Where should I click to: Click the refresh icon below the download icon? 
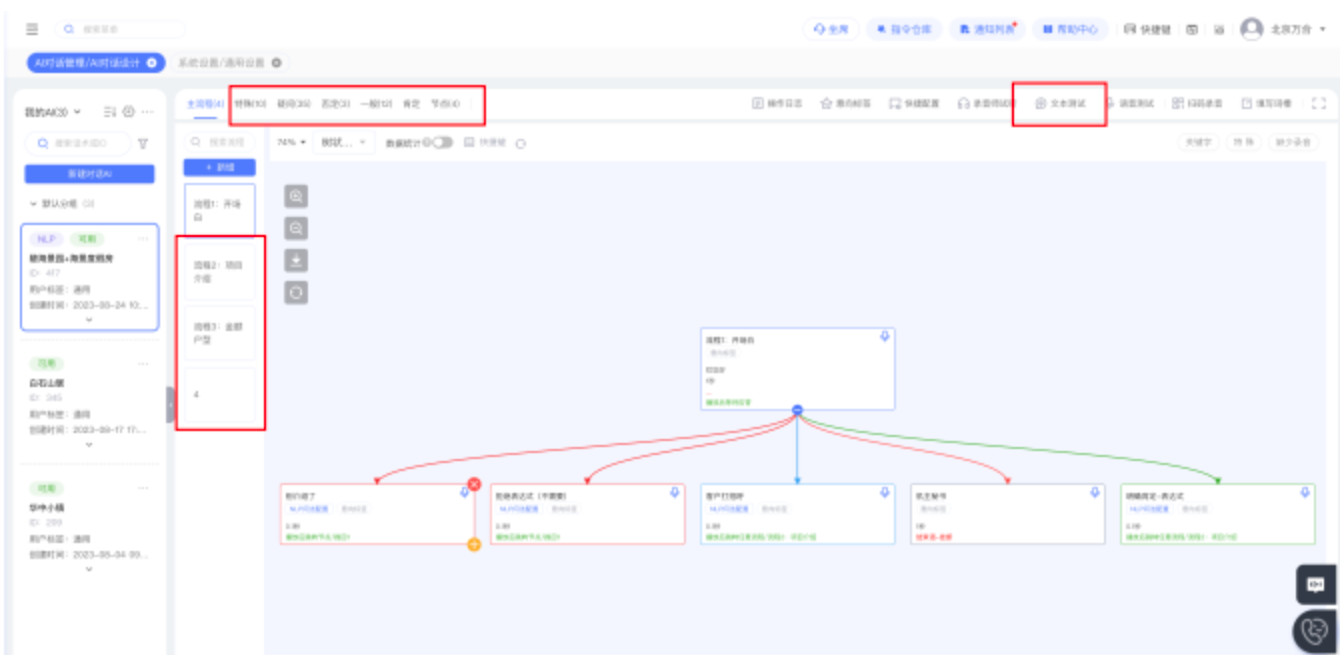tap(296, 293)
